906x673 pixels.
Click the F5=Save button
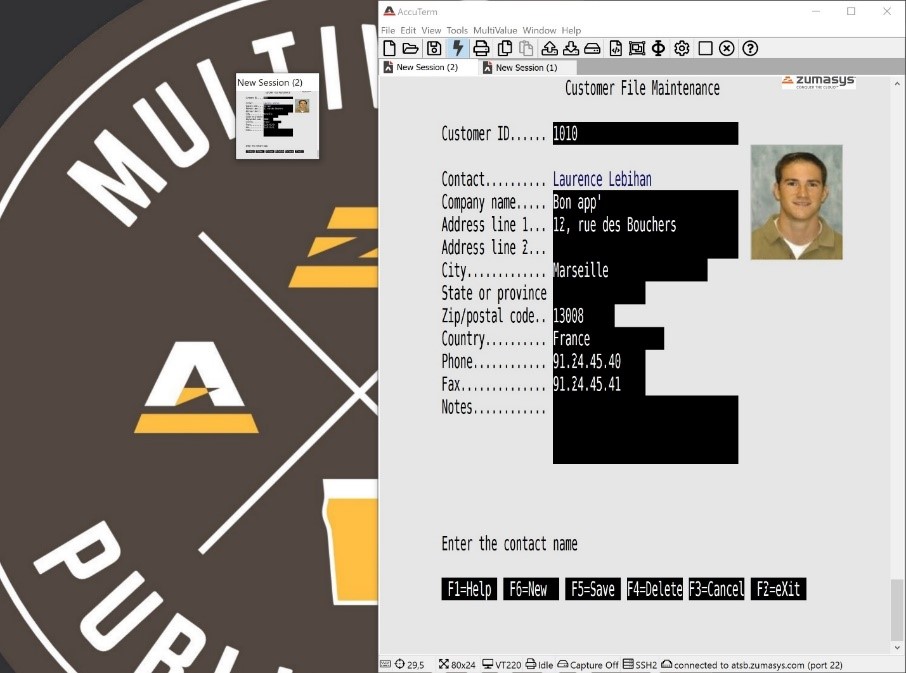593,589
